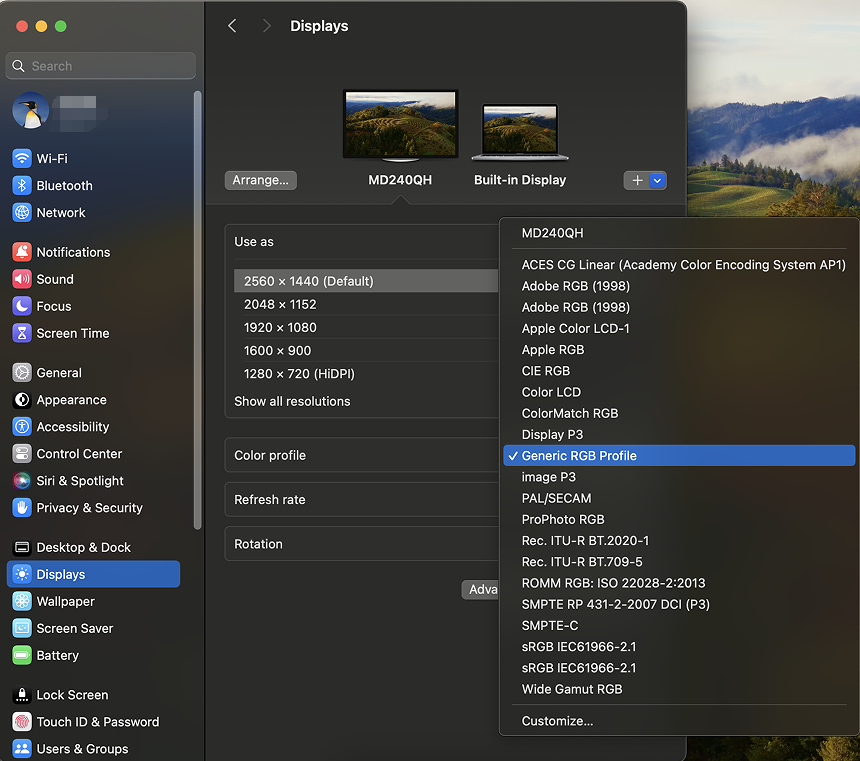Select checked Generic RGB Profile item
The image size is (860, 761).
[679, 455]
